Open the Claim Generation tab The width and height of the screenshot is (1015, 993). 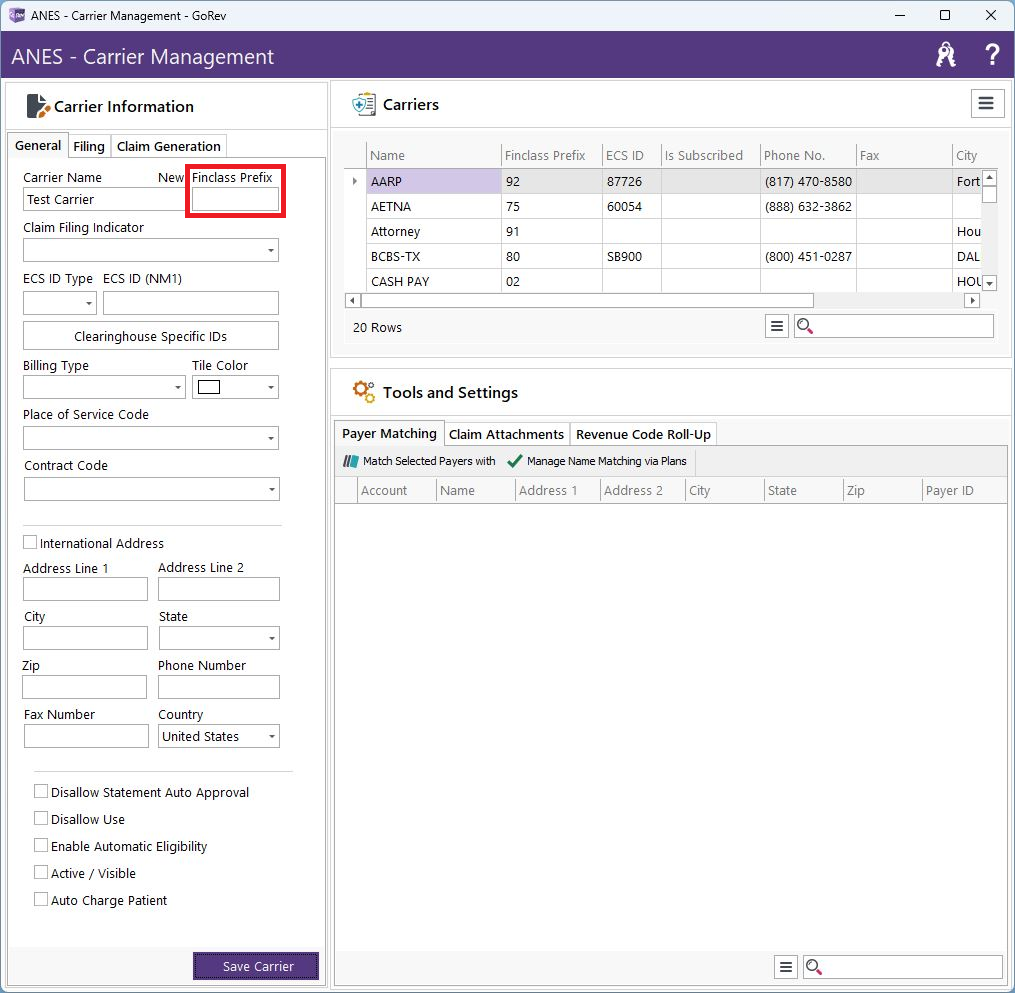point(169,146)
